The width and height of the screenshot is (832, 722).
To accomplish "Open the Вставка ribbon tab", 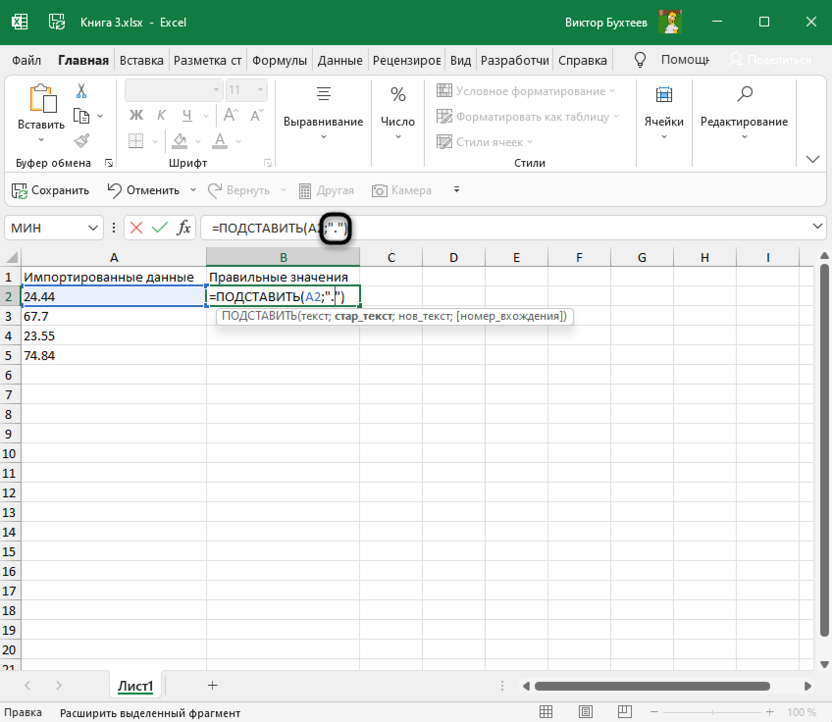I will (141, 60).
